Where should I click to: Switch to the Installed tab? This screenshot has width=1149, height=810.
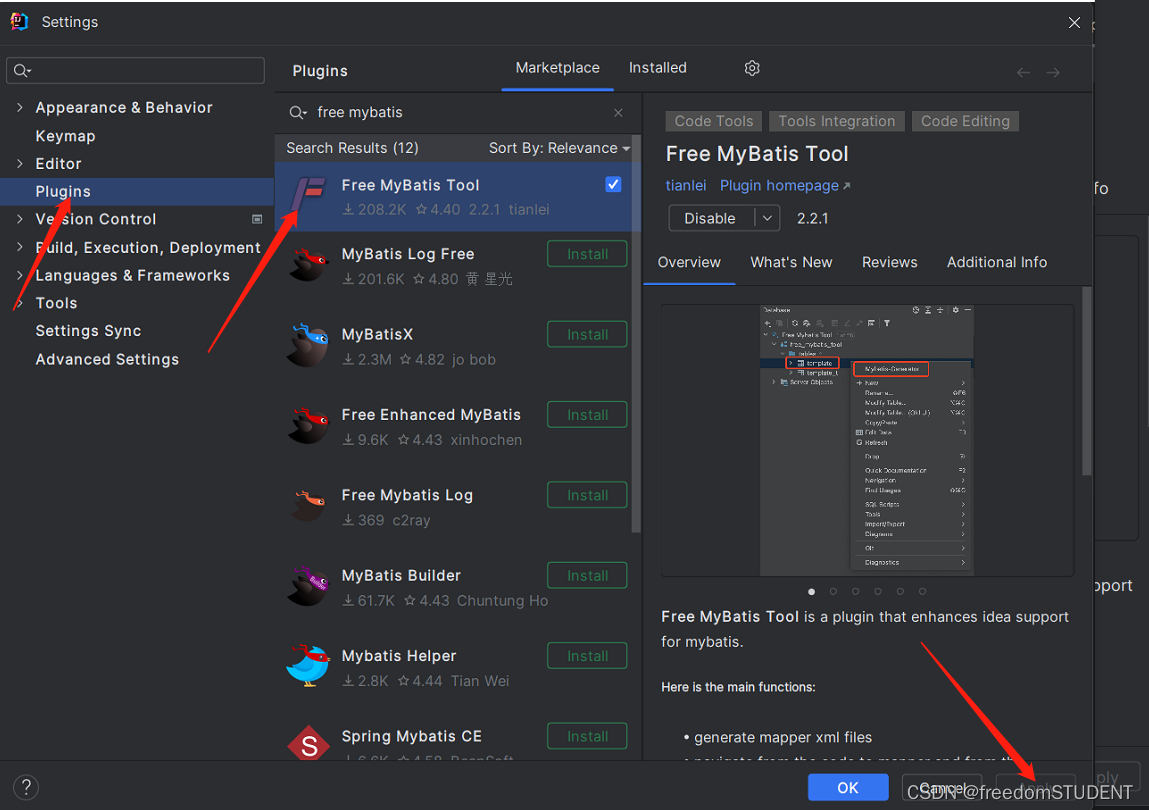(x=657, y=67)
